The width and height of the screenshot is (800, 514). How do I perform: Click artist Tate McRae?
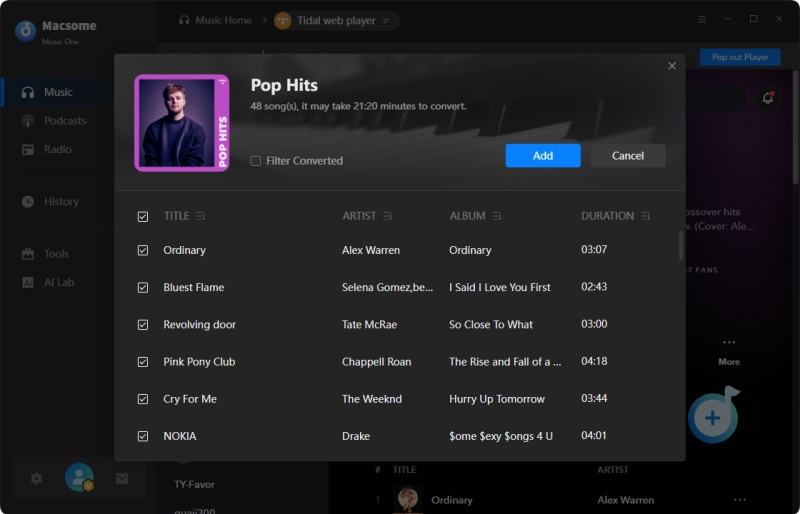(369, 325)
